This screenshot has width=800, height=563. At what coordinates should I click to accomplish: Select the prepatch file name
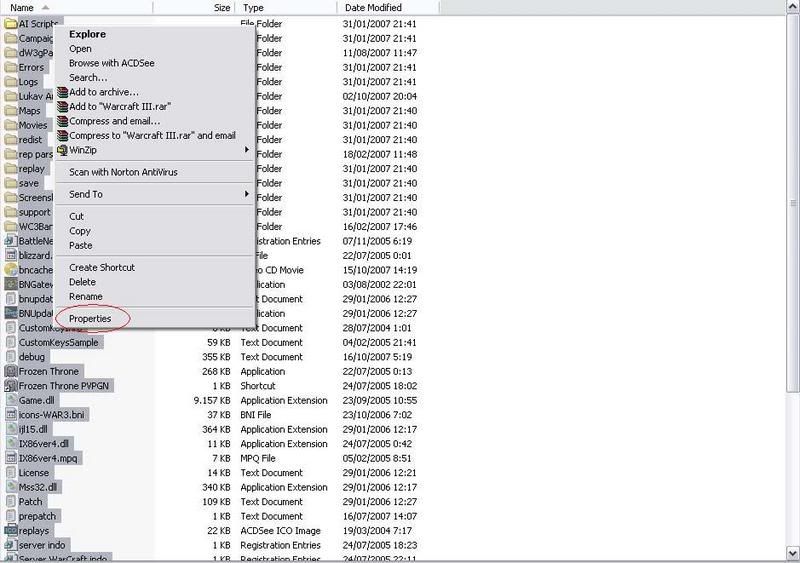[37, 516]
